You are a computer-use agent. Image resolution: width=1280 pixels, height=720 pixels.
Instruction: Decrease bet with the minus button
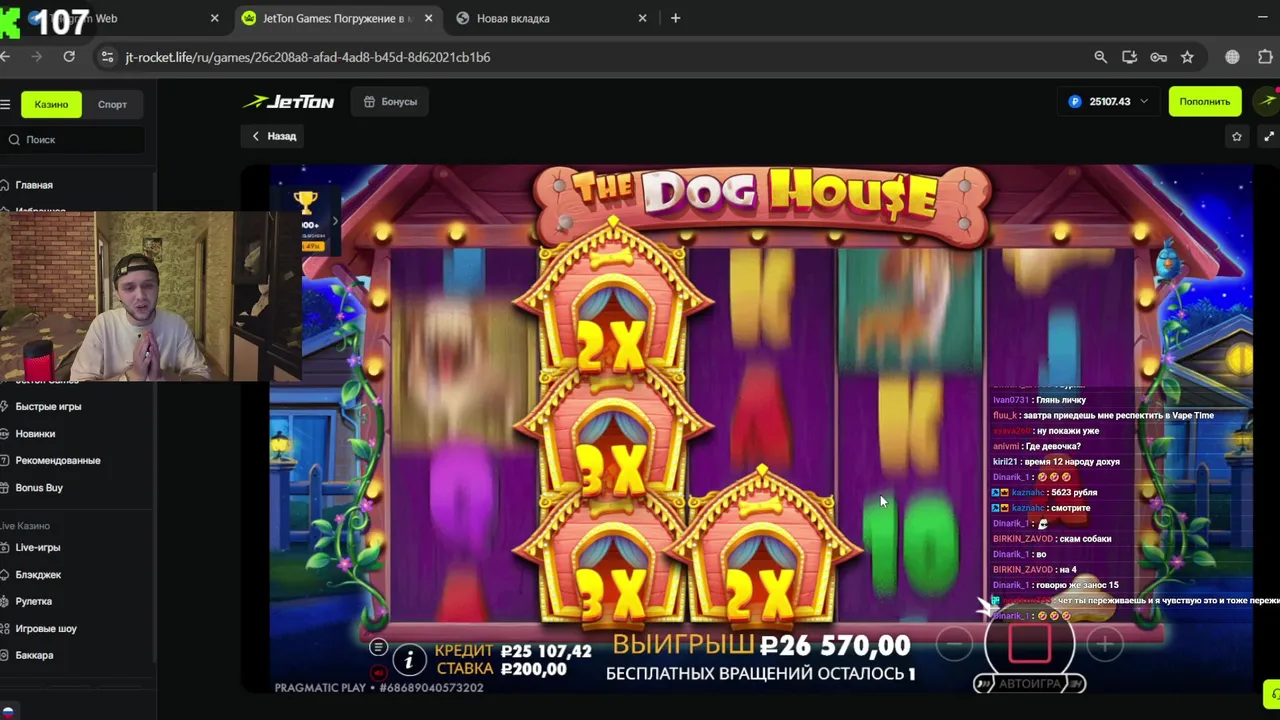[x=953, y=646]
